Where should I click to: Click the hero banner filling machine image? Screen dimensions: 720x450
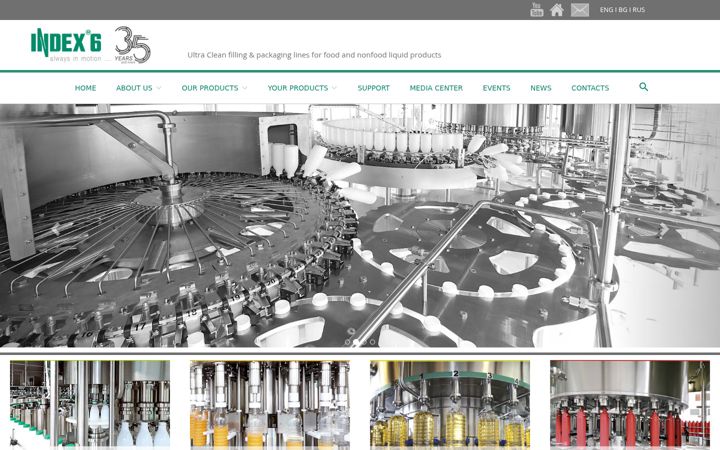click(360, 225)
